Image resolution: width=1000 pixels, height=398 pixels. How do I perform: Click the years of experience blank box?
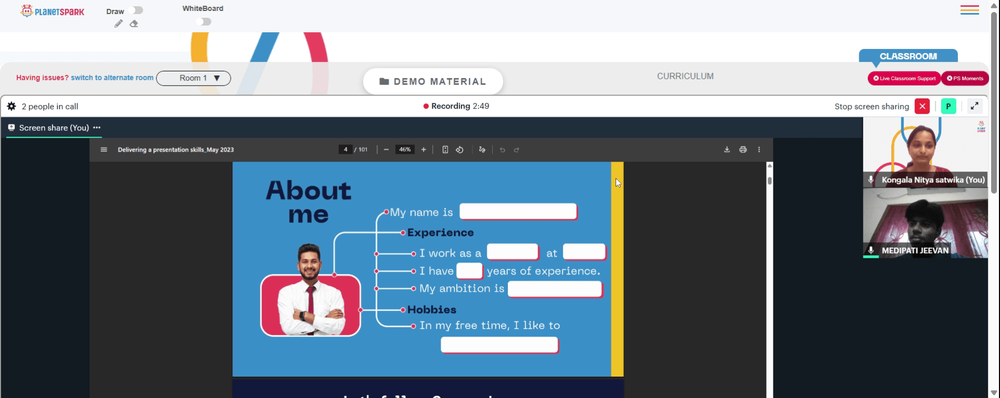coord(469,271)
